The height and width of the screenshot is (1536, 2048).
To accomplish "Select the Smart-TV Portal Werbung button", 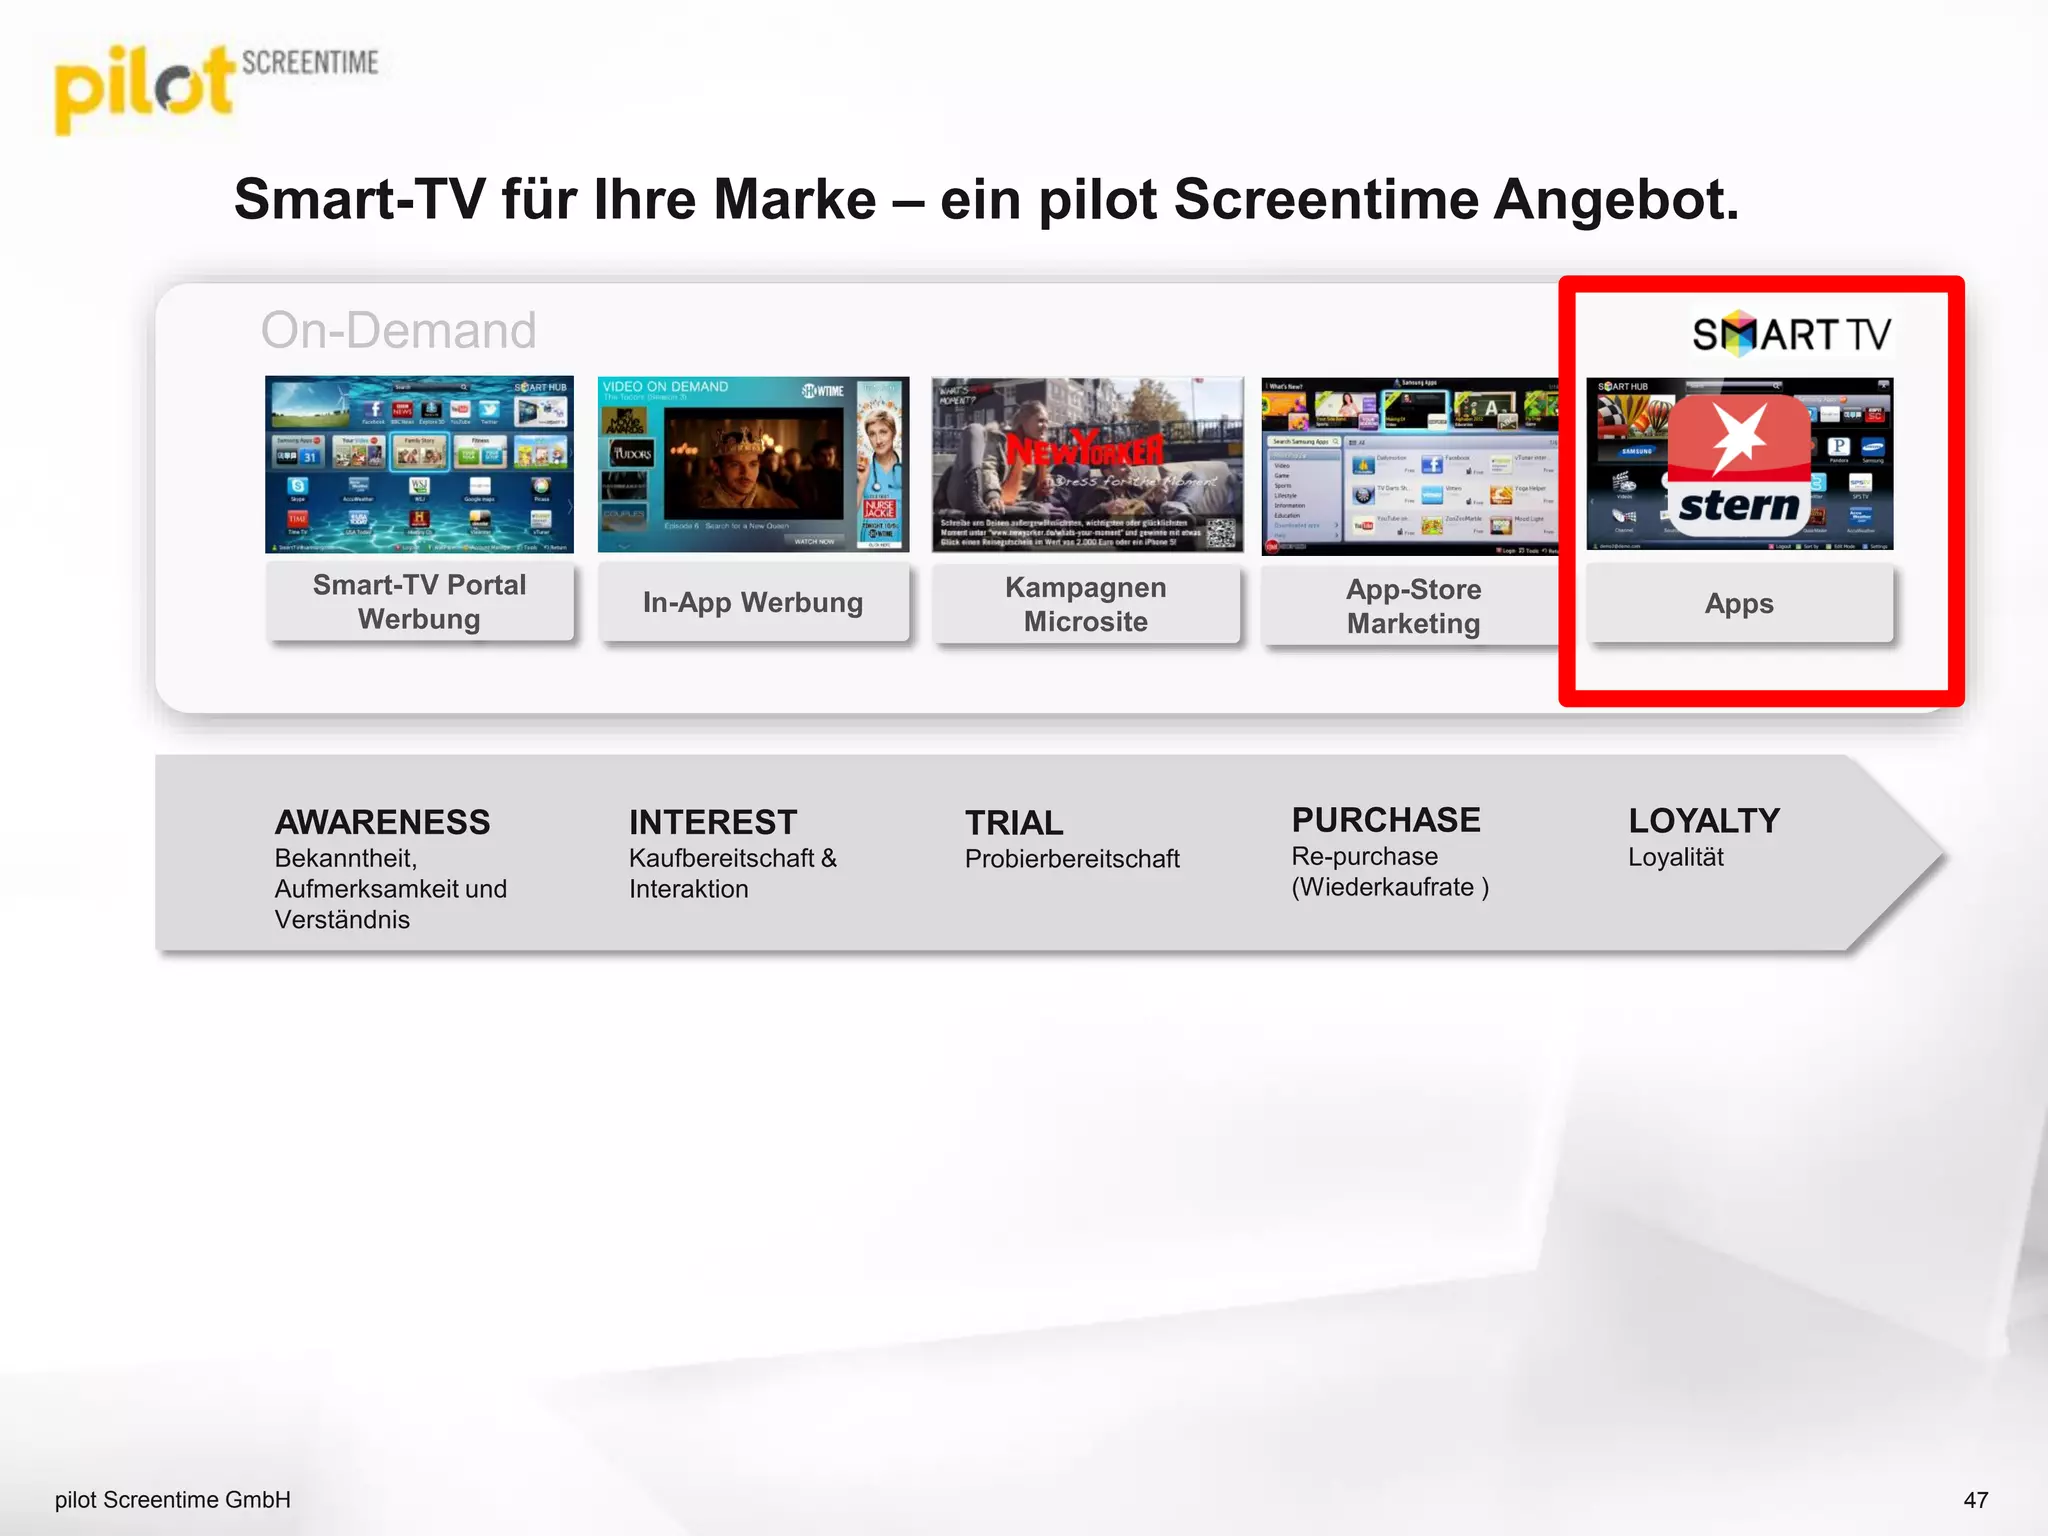I will point(420,602).
